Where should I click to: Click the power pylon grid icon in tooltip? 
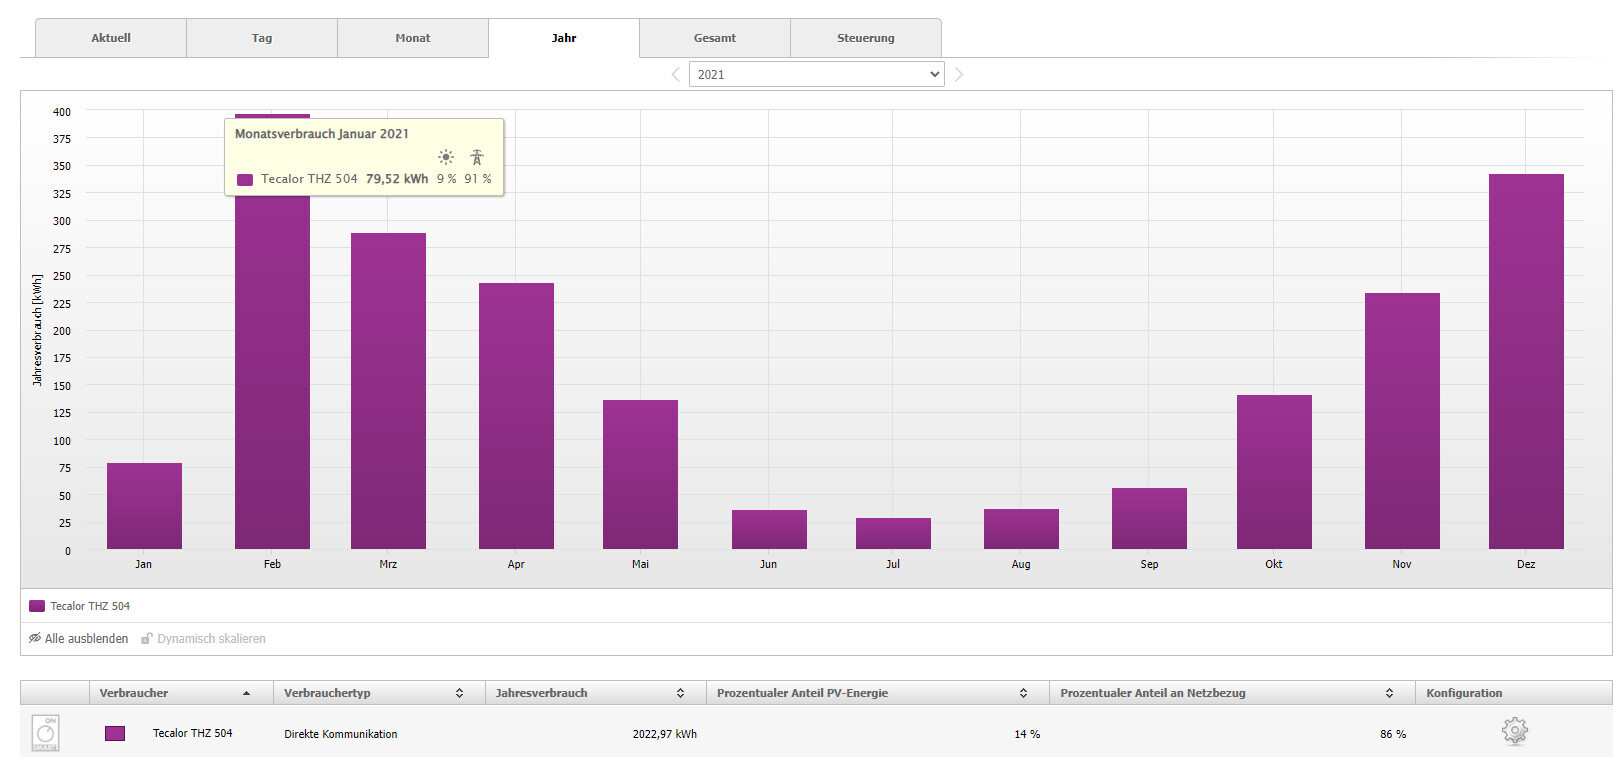[477, 157]
